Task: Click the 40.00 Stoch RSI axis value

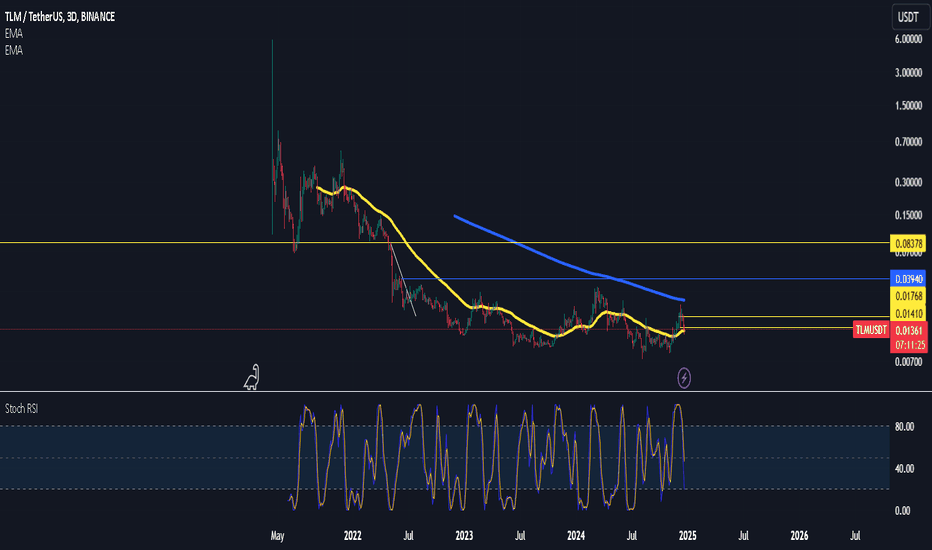Action: pos(905,469)
